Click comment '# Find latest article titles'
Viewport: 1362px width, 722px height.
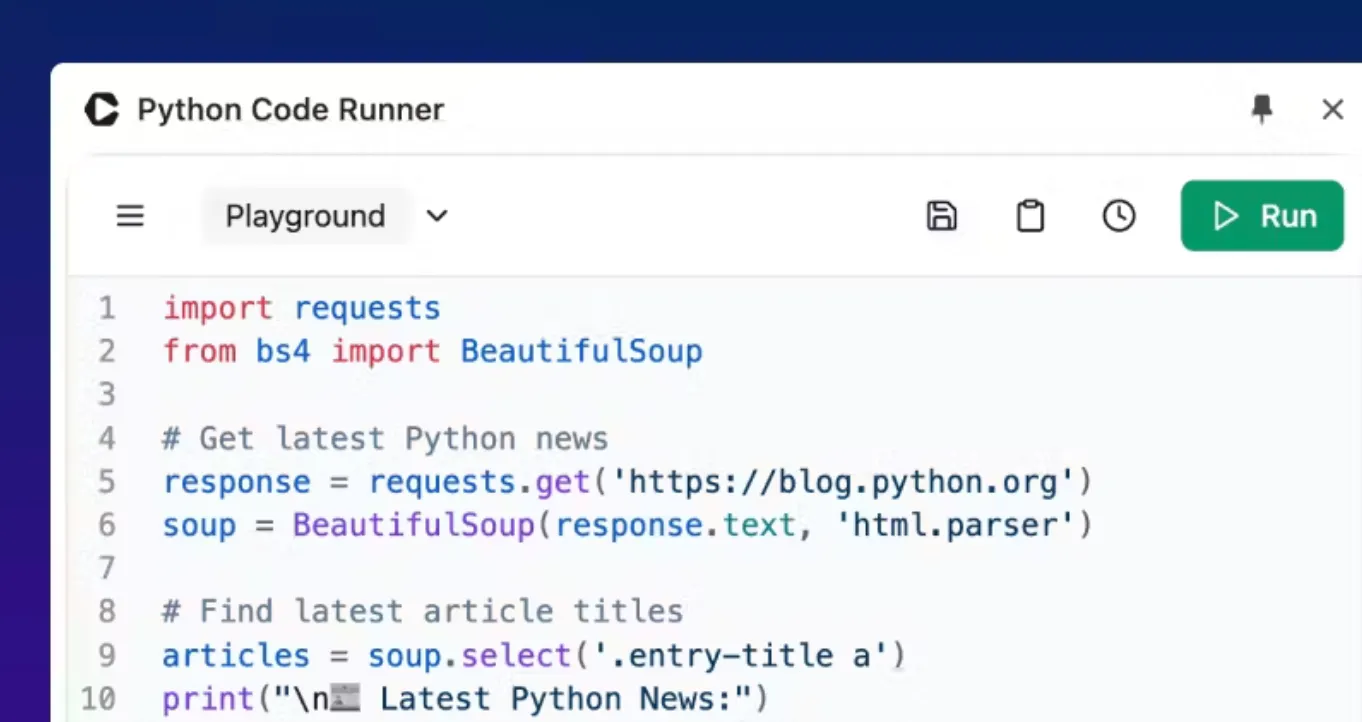[423, 611]
